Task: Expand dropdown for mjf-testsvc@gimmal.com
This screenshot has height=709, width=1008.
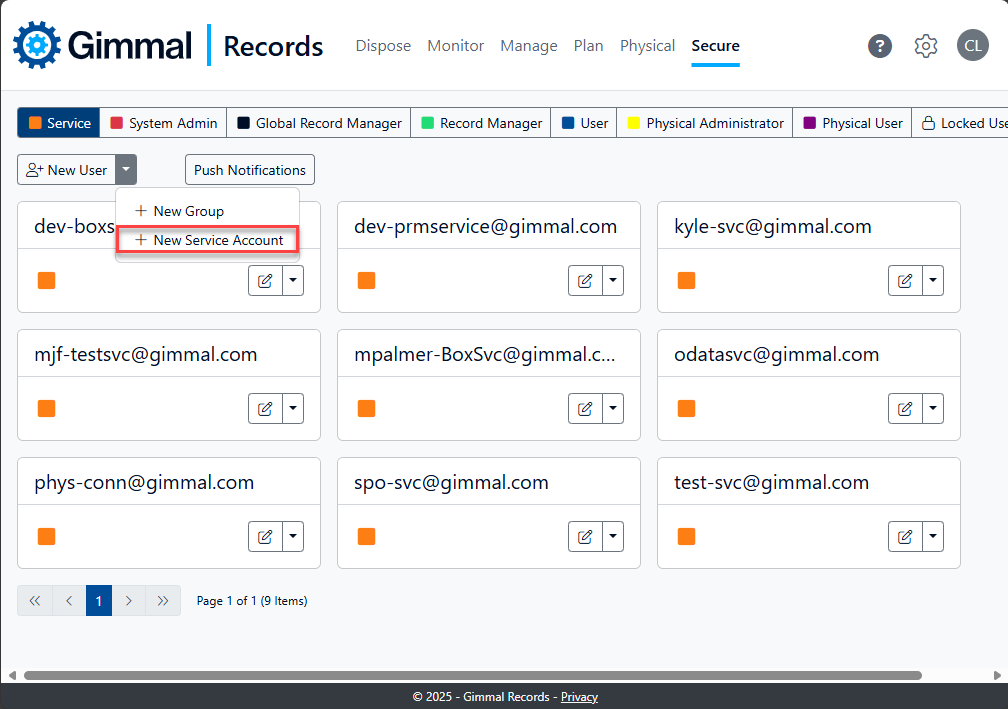Action: pyautogui.click(x=293, y=409)
